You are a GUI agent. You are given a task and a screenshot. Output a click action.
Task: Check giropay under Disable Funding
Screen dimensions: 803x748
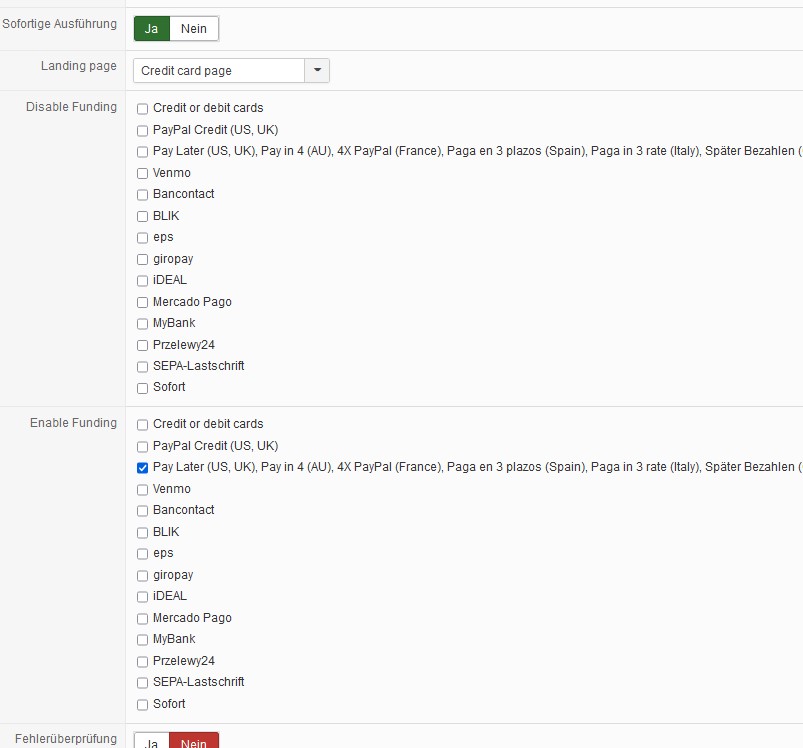pyautogui.click(x=142, y=260)
